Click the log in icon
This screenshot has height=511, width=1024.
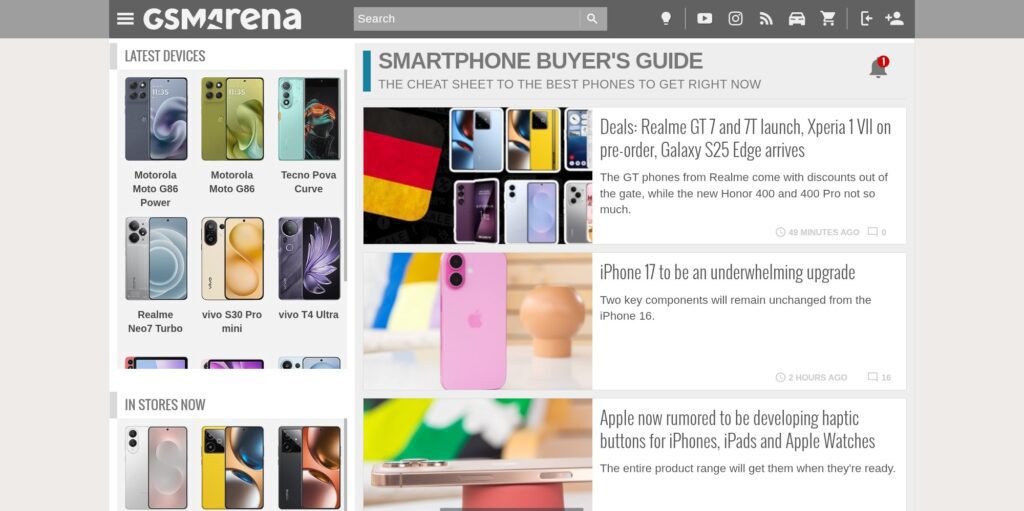867,19
